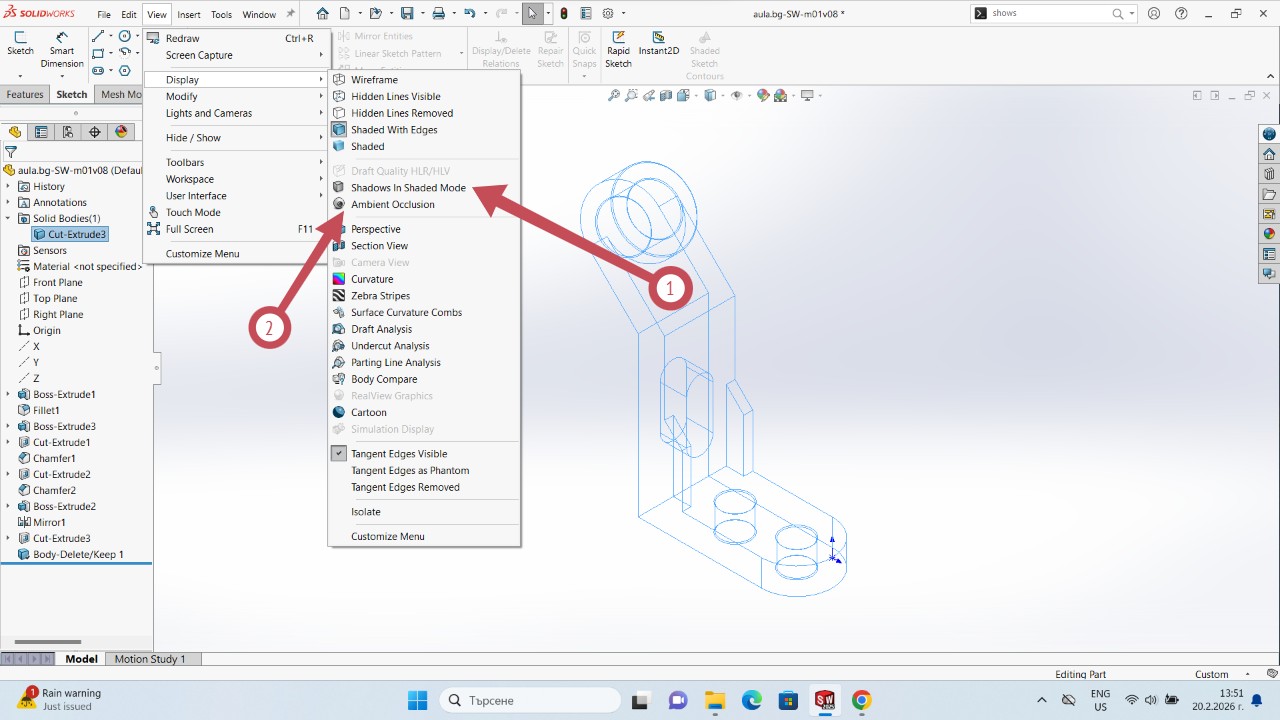Click the Save icon in top toolbar
Image resolution: width=1280 pixels, height=720 pixels.
(407, 14)
